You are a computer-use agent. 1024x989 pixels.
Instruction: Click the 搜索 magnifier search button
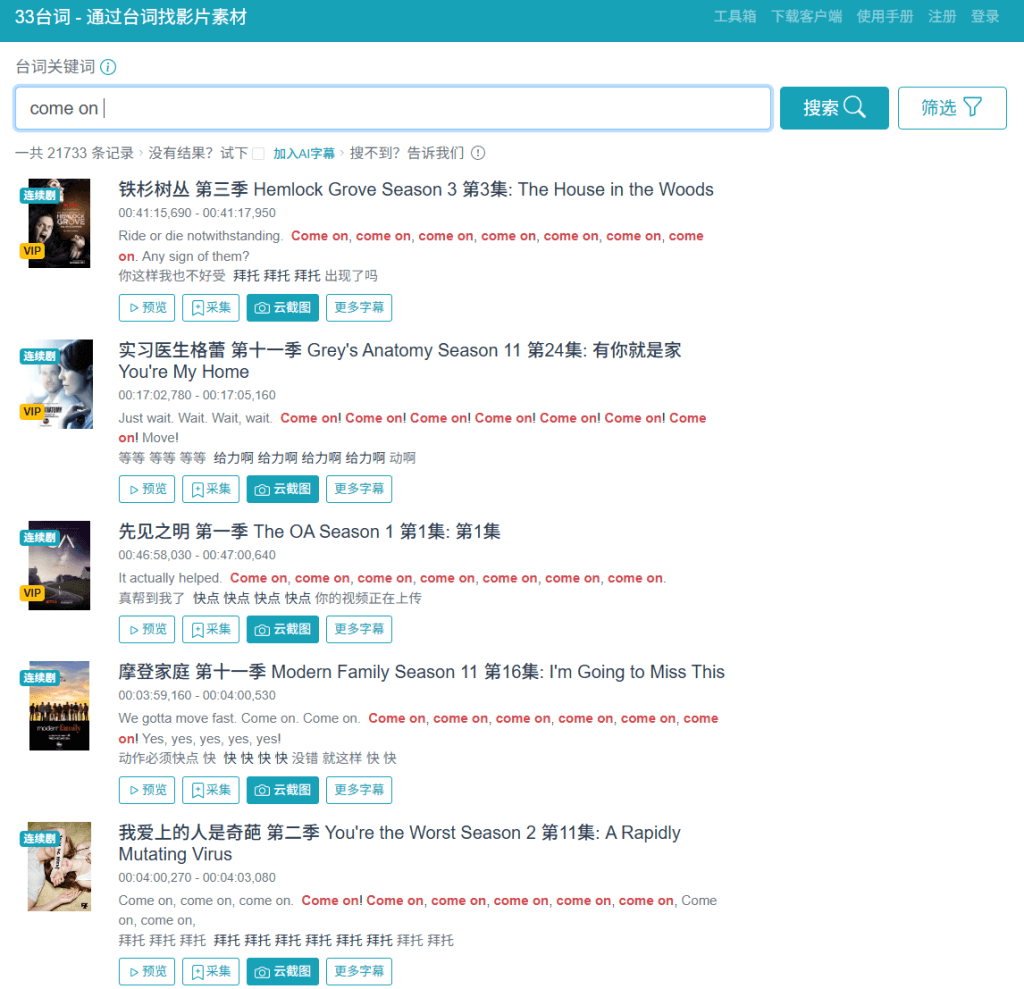[834, 108]
